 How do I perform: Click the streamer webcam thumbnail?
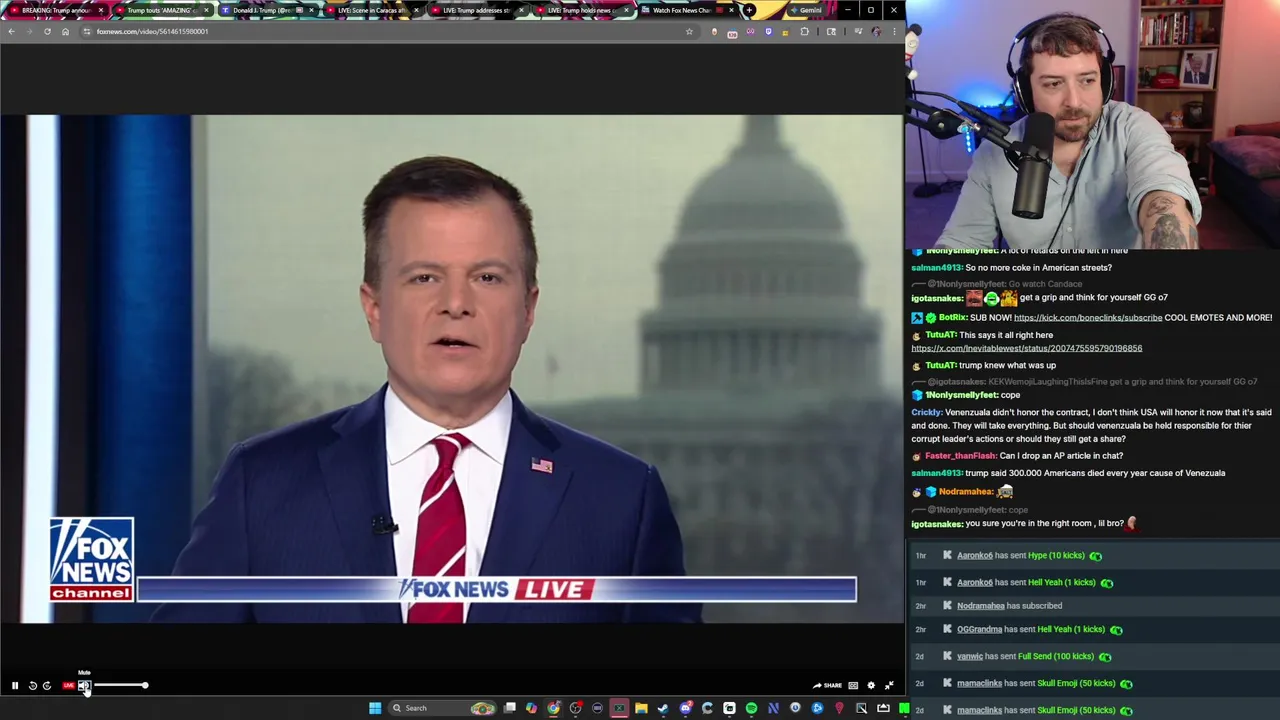click(x=1092, y=124)
